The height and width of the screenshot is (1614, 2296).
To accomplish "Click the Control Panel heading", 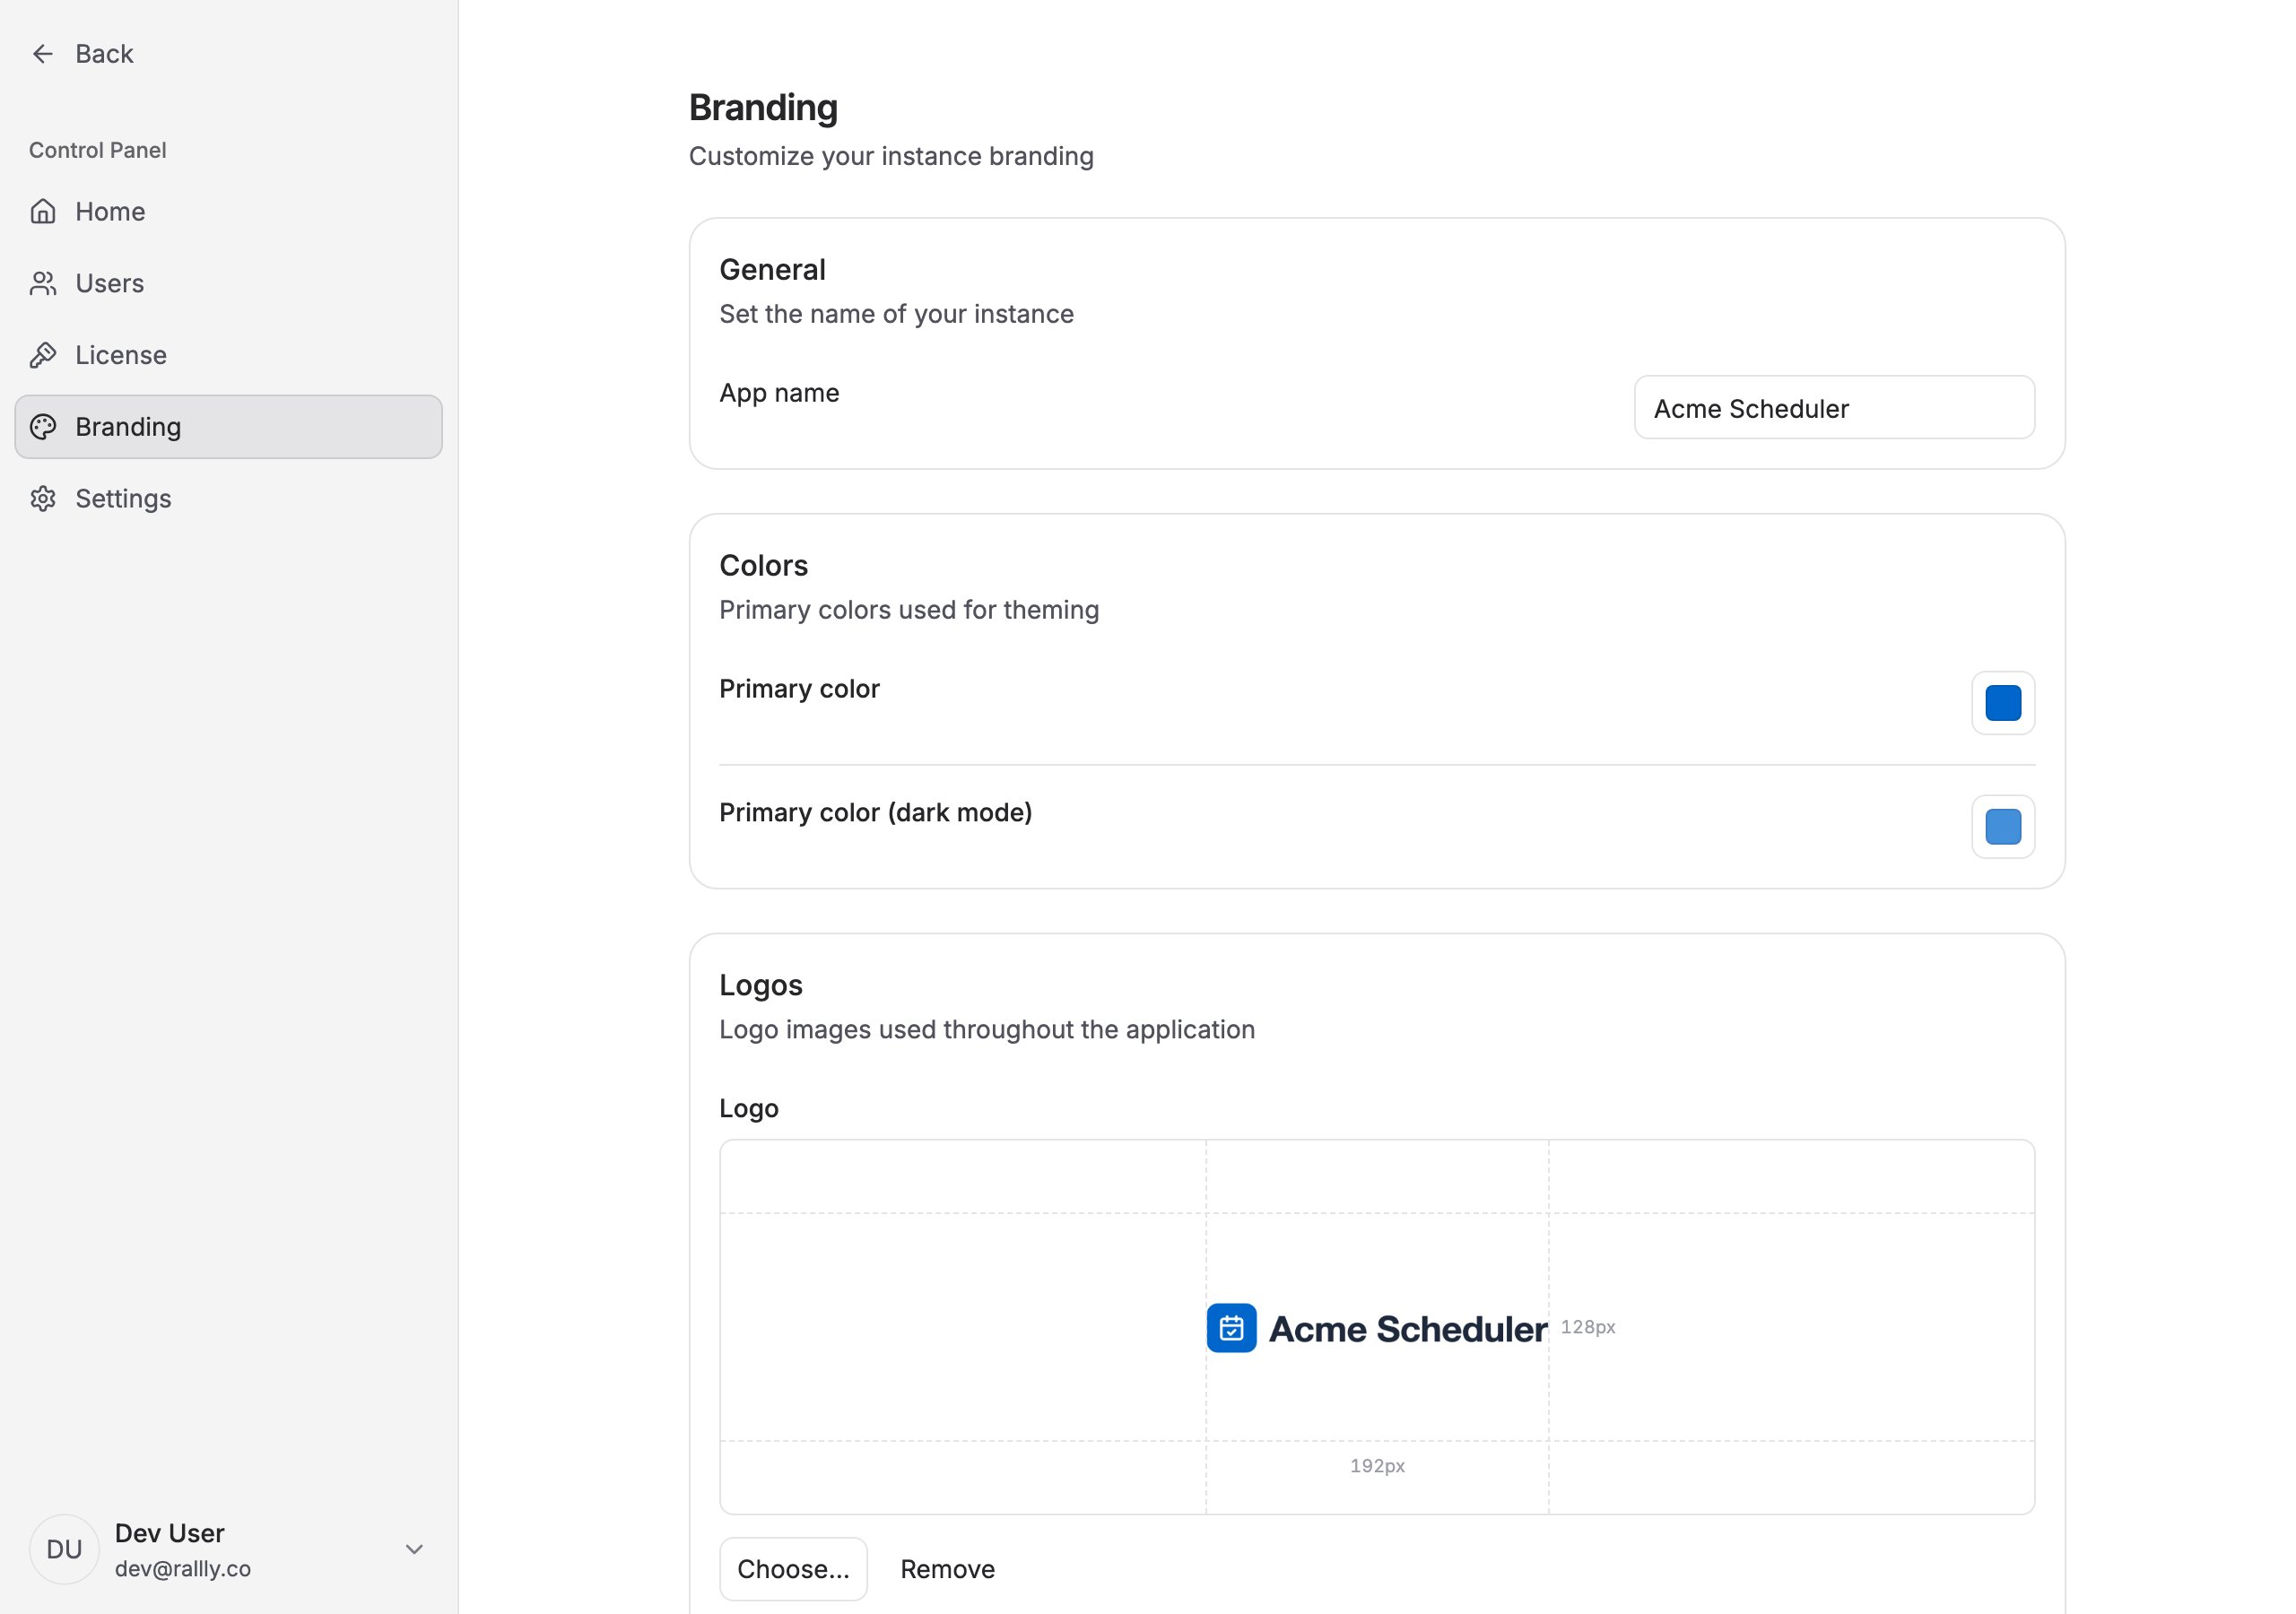I will point(98,150).
